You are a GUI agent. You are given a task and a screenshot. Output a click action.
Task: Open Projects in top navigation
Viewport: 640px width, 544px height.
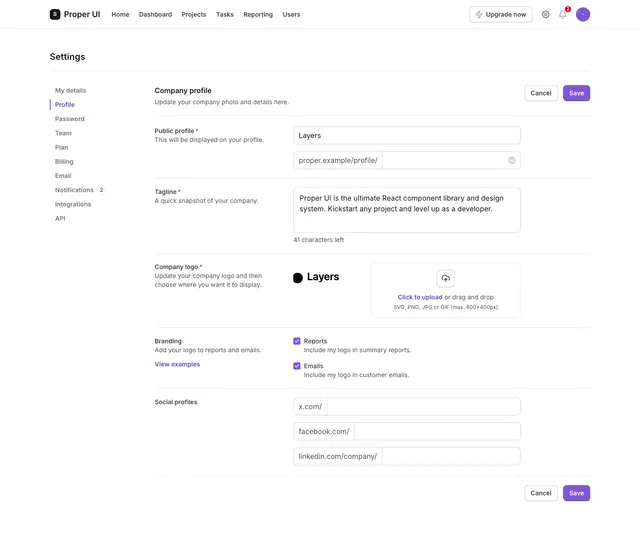193,15
